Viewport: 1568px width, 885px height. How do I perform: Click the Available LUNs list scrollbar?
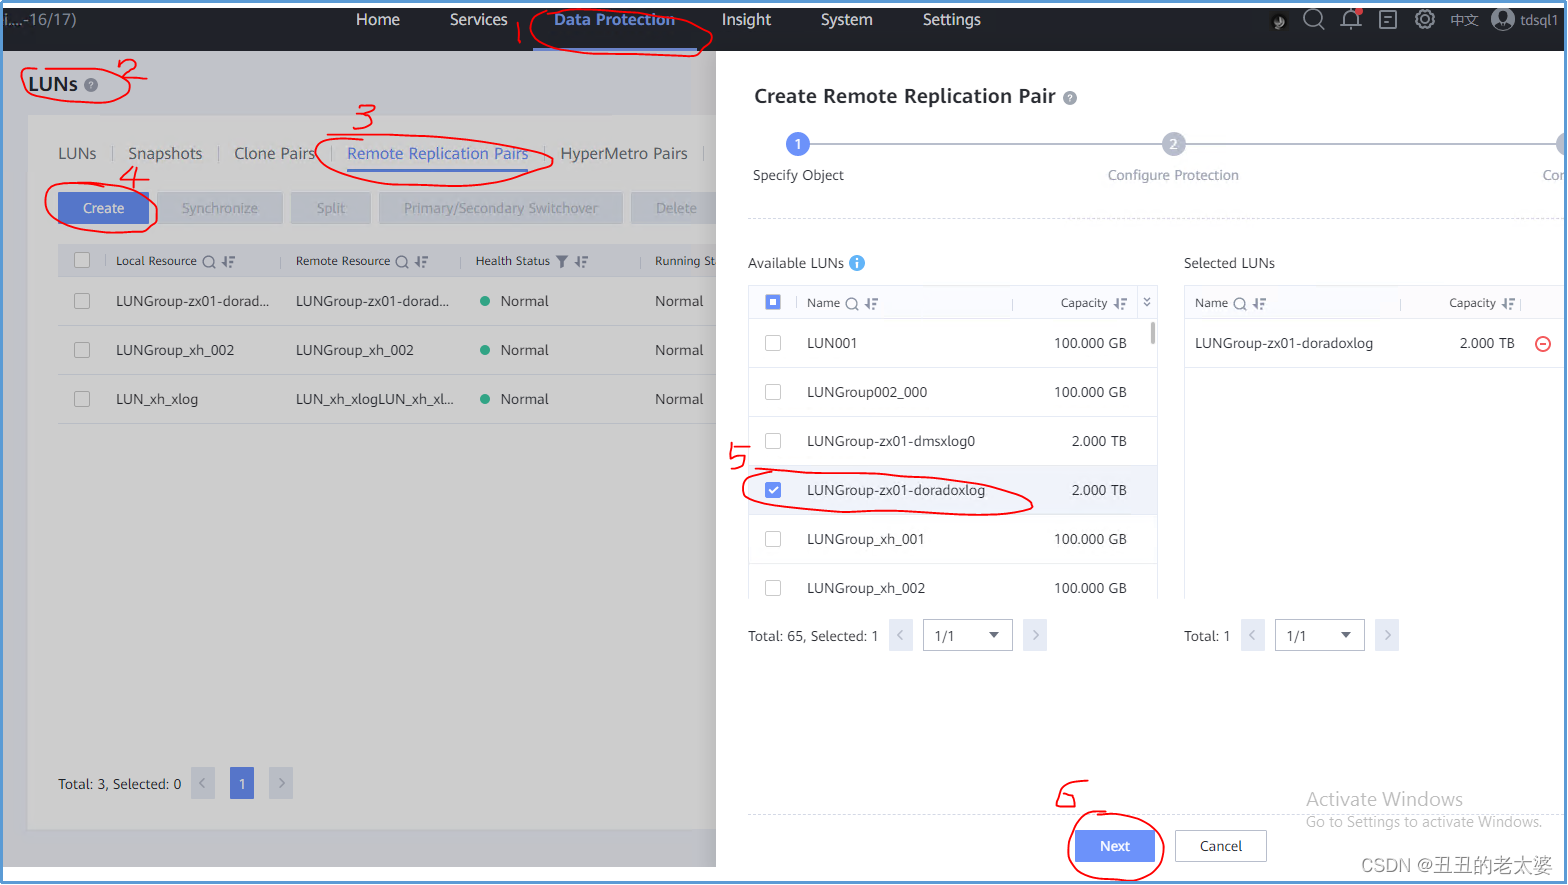click(1153, 333)
